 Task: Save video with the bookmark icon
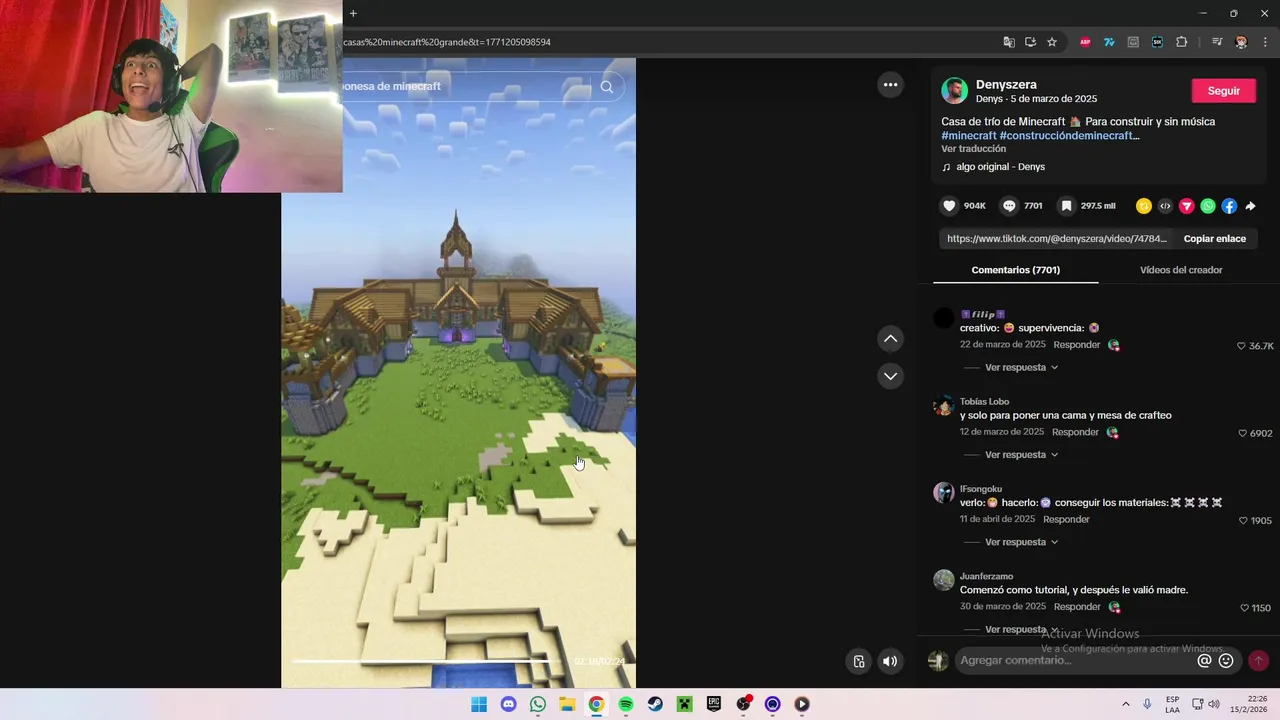tap(1066, 206)
